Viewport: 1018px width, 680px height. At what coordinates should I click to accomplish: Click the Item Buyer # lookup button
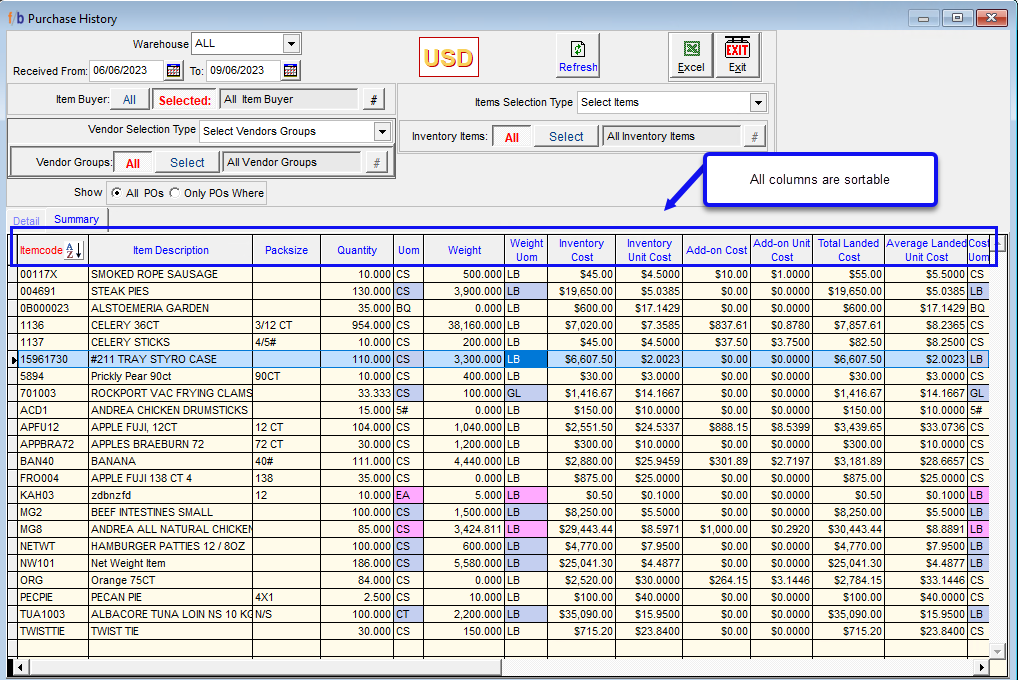click(x=373, y=100)
